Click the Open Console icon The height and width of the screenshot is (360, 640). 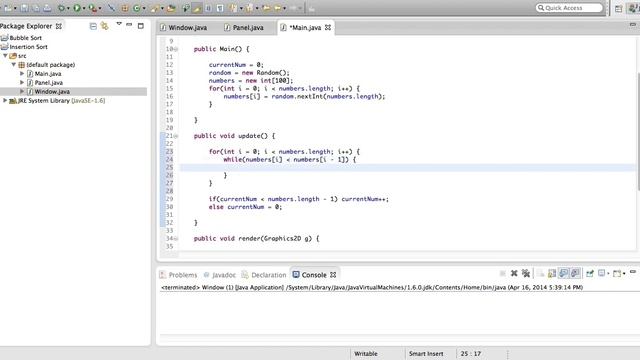tap(617, 273)
